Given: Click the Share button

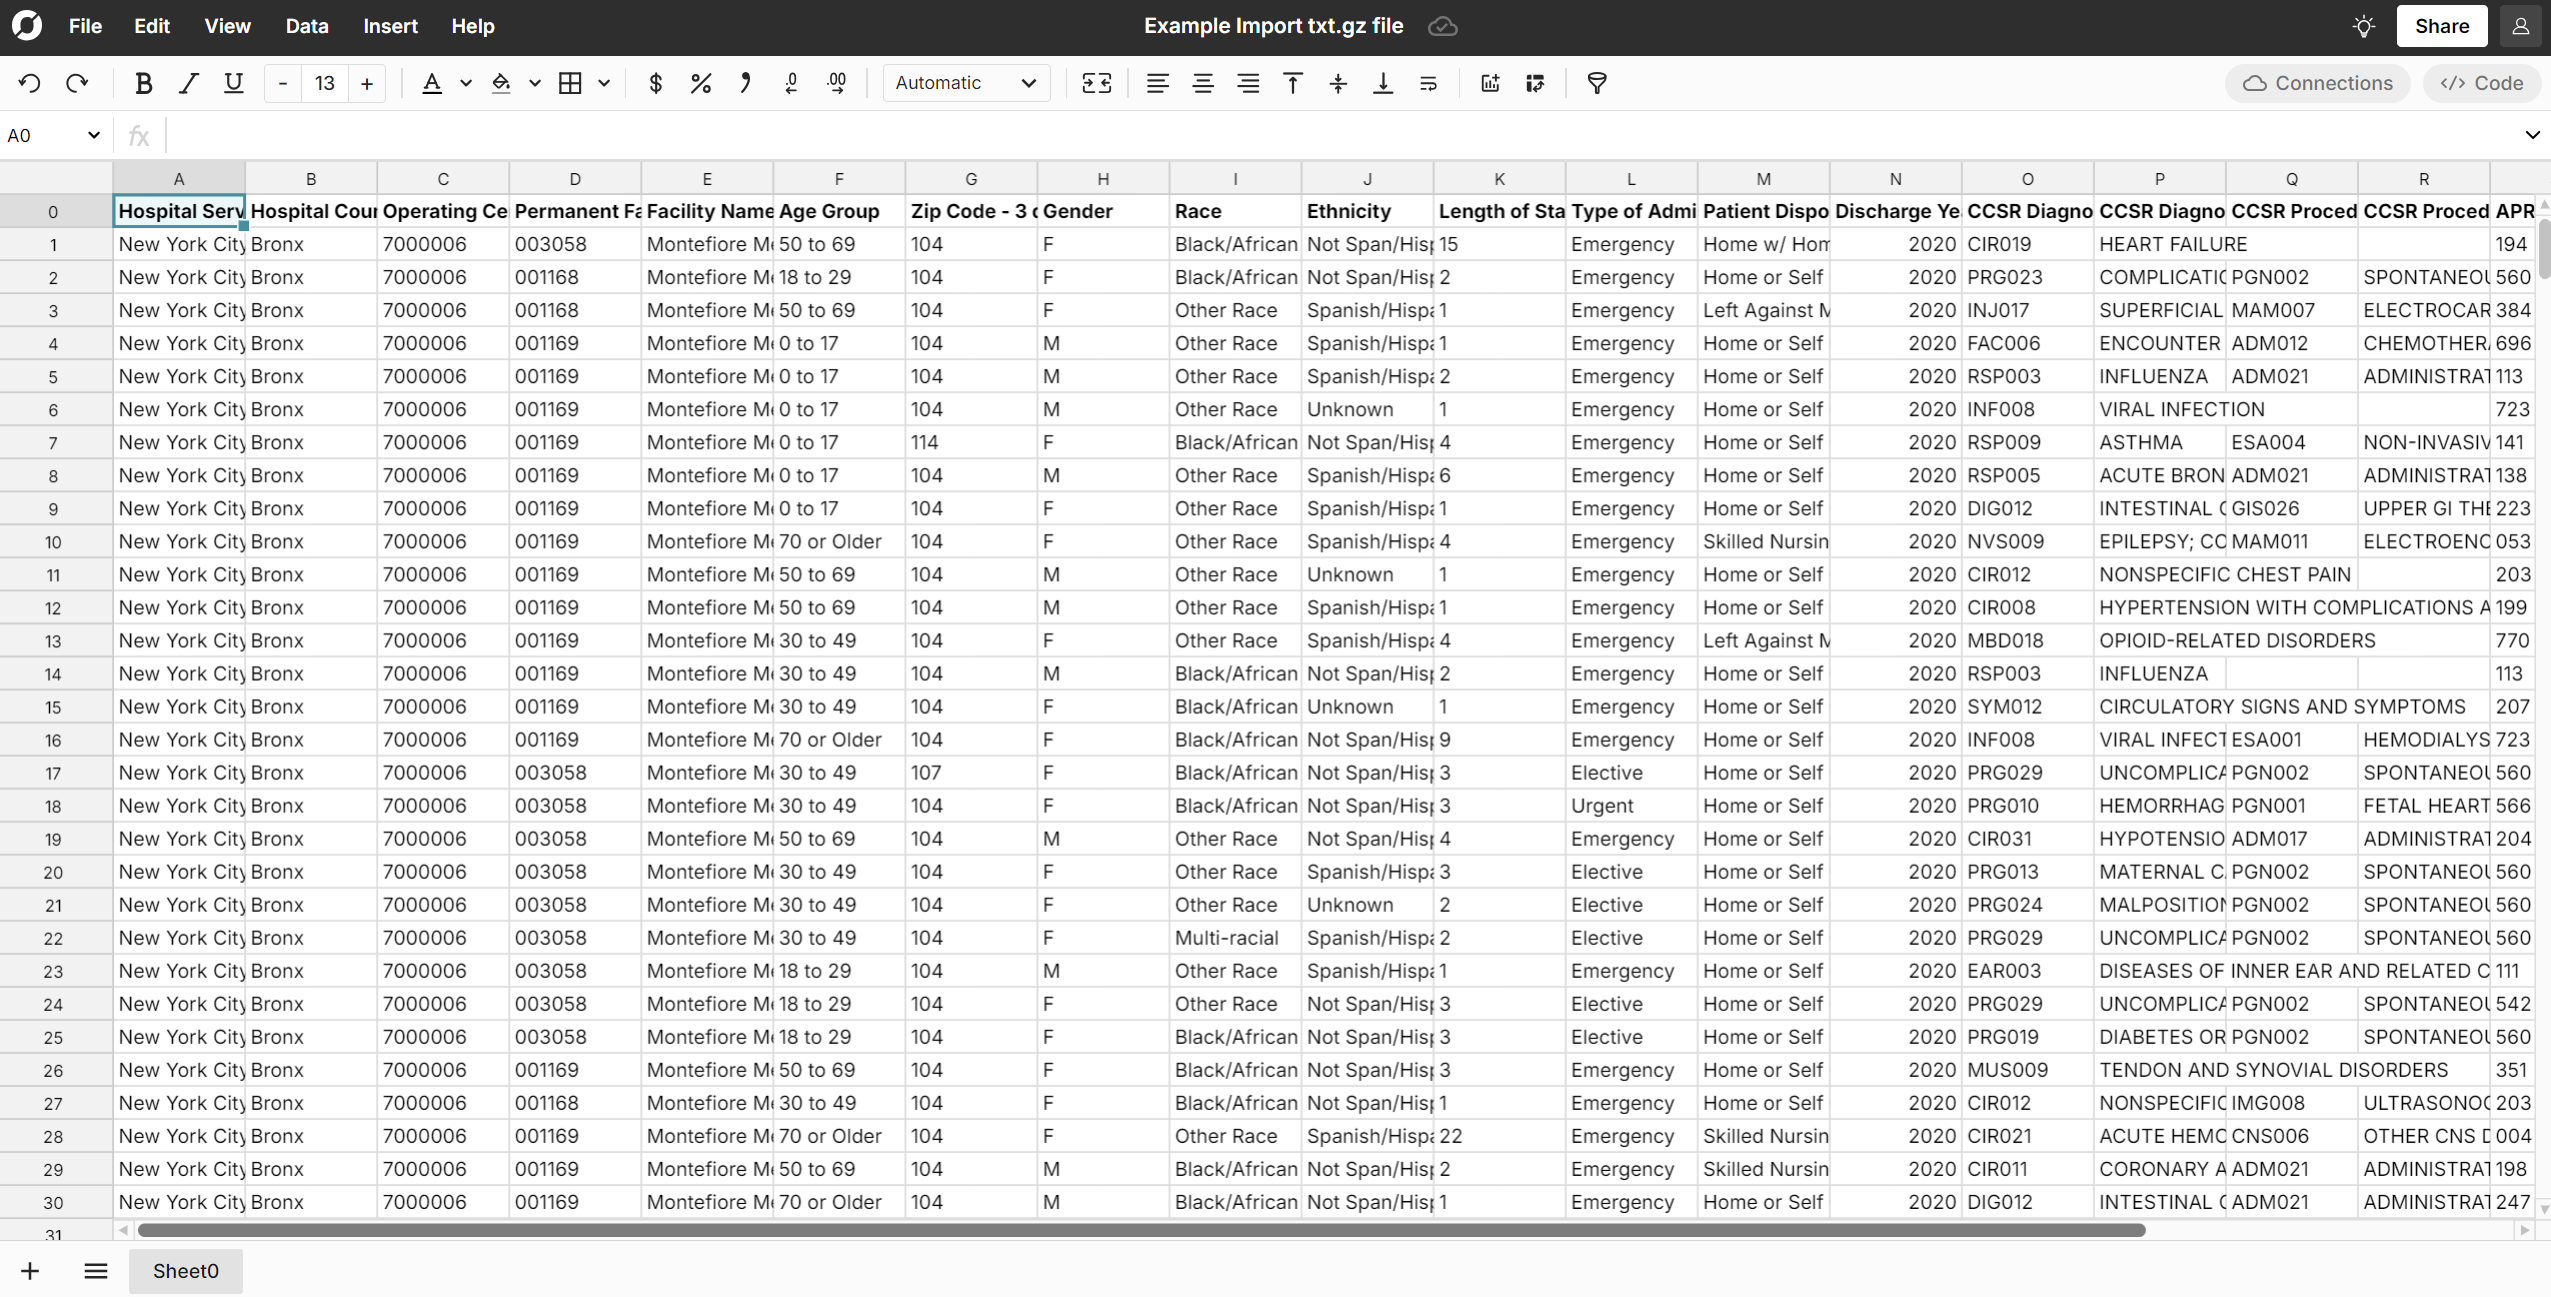Looking at the screenshot, I should pos(2442,25).
